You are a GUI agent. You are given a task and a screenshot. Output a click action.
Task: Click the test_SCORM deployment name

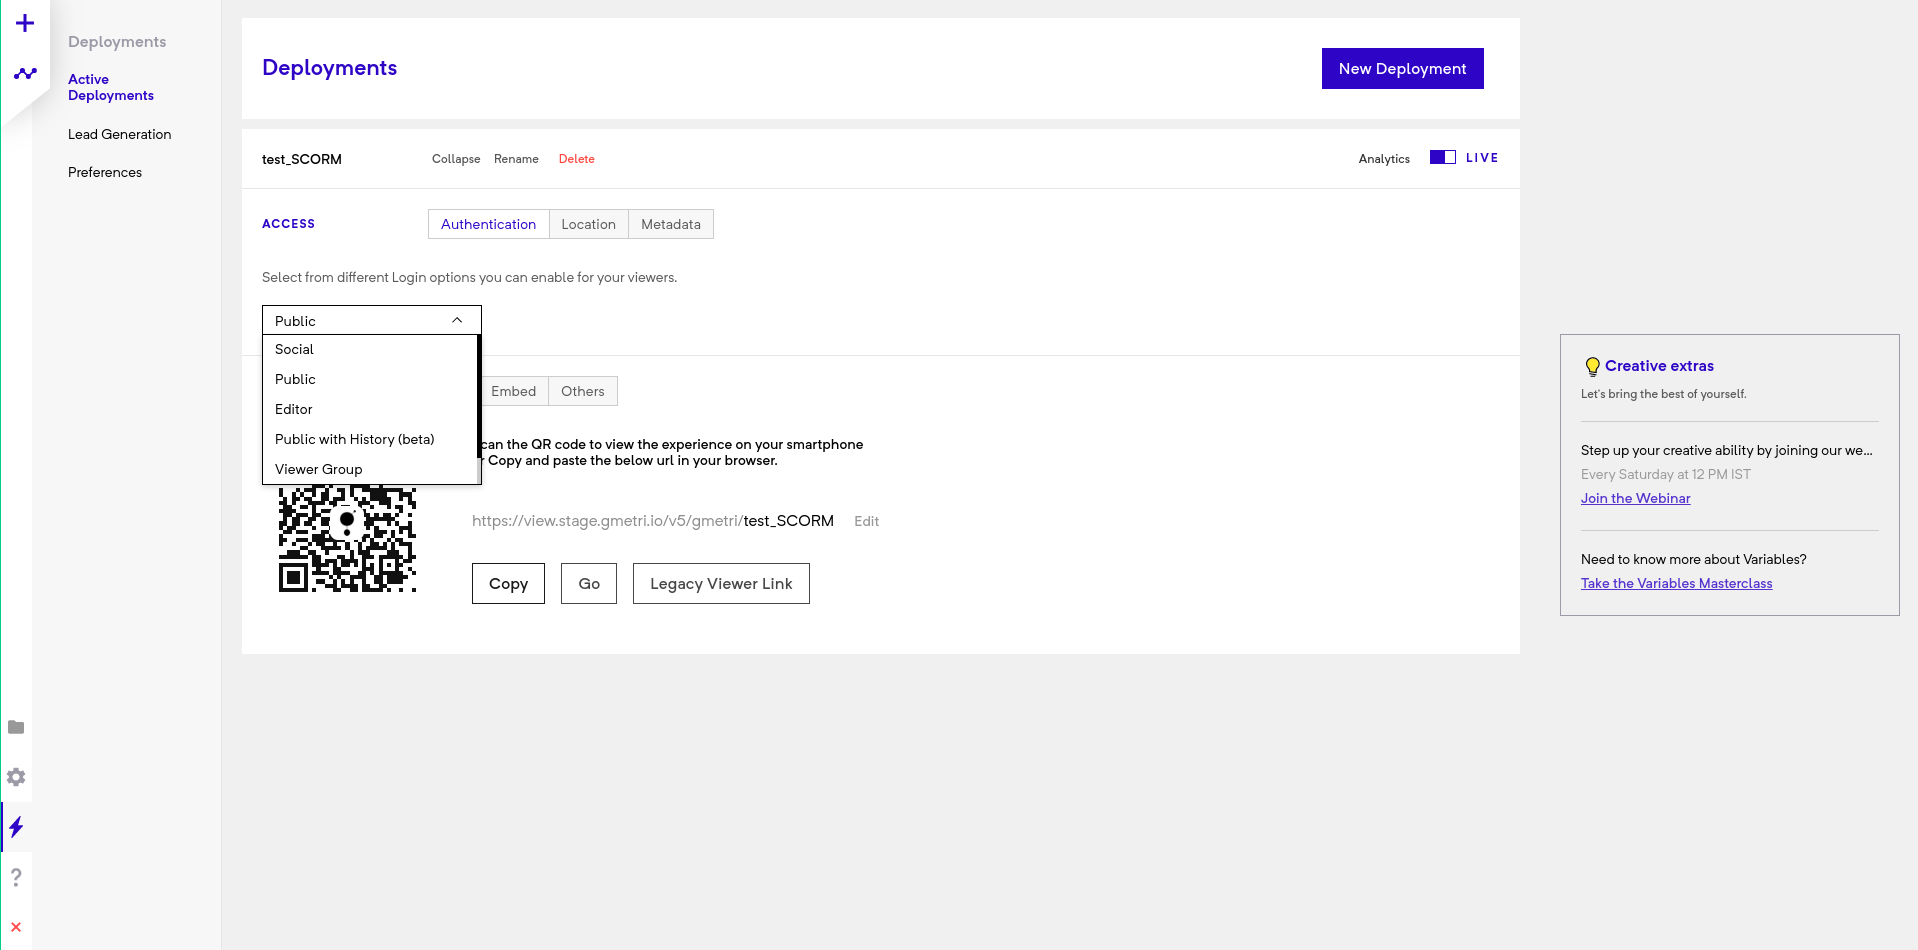[x=302, y=159]
